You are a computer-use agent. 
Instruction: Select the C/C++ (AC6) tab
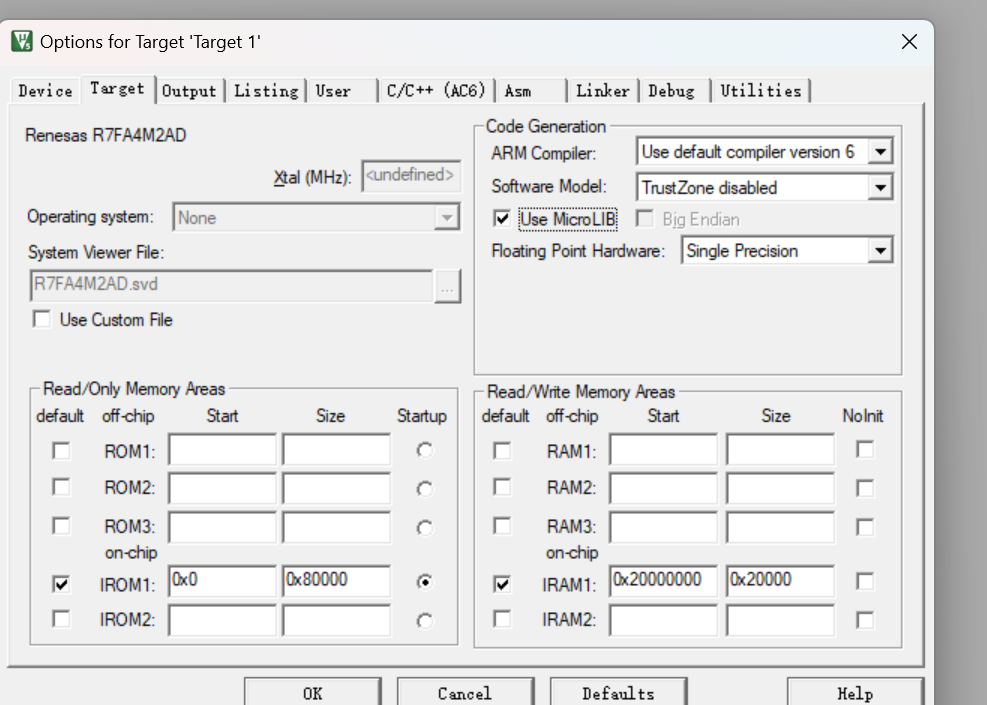coord(436,91)
